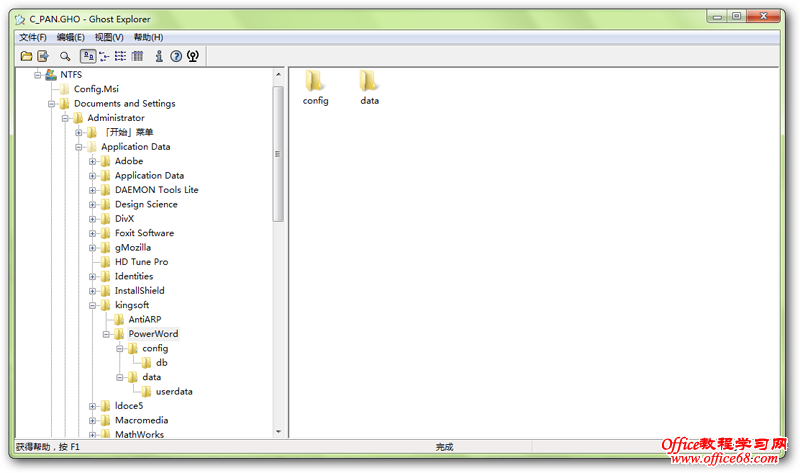
Task: Click the Extract toolbar icon
Action: coord(43,56)
